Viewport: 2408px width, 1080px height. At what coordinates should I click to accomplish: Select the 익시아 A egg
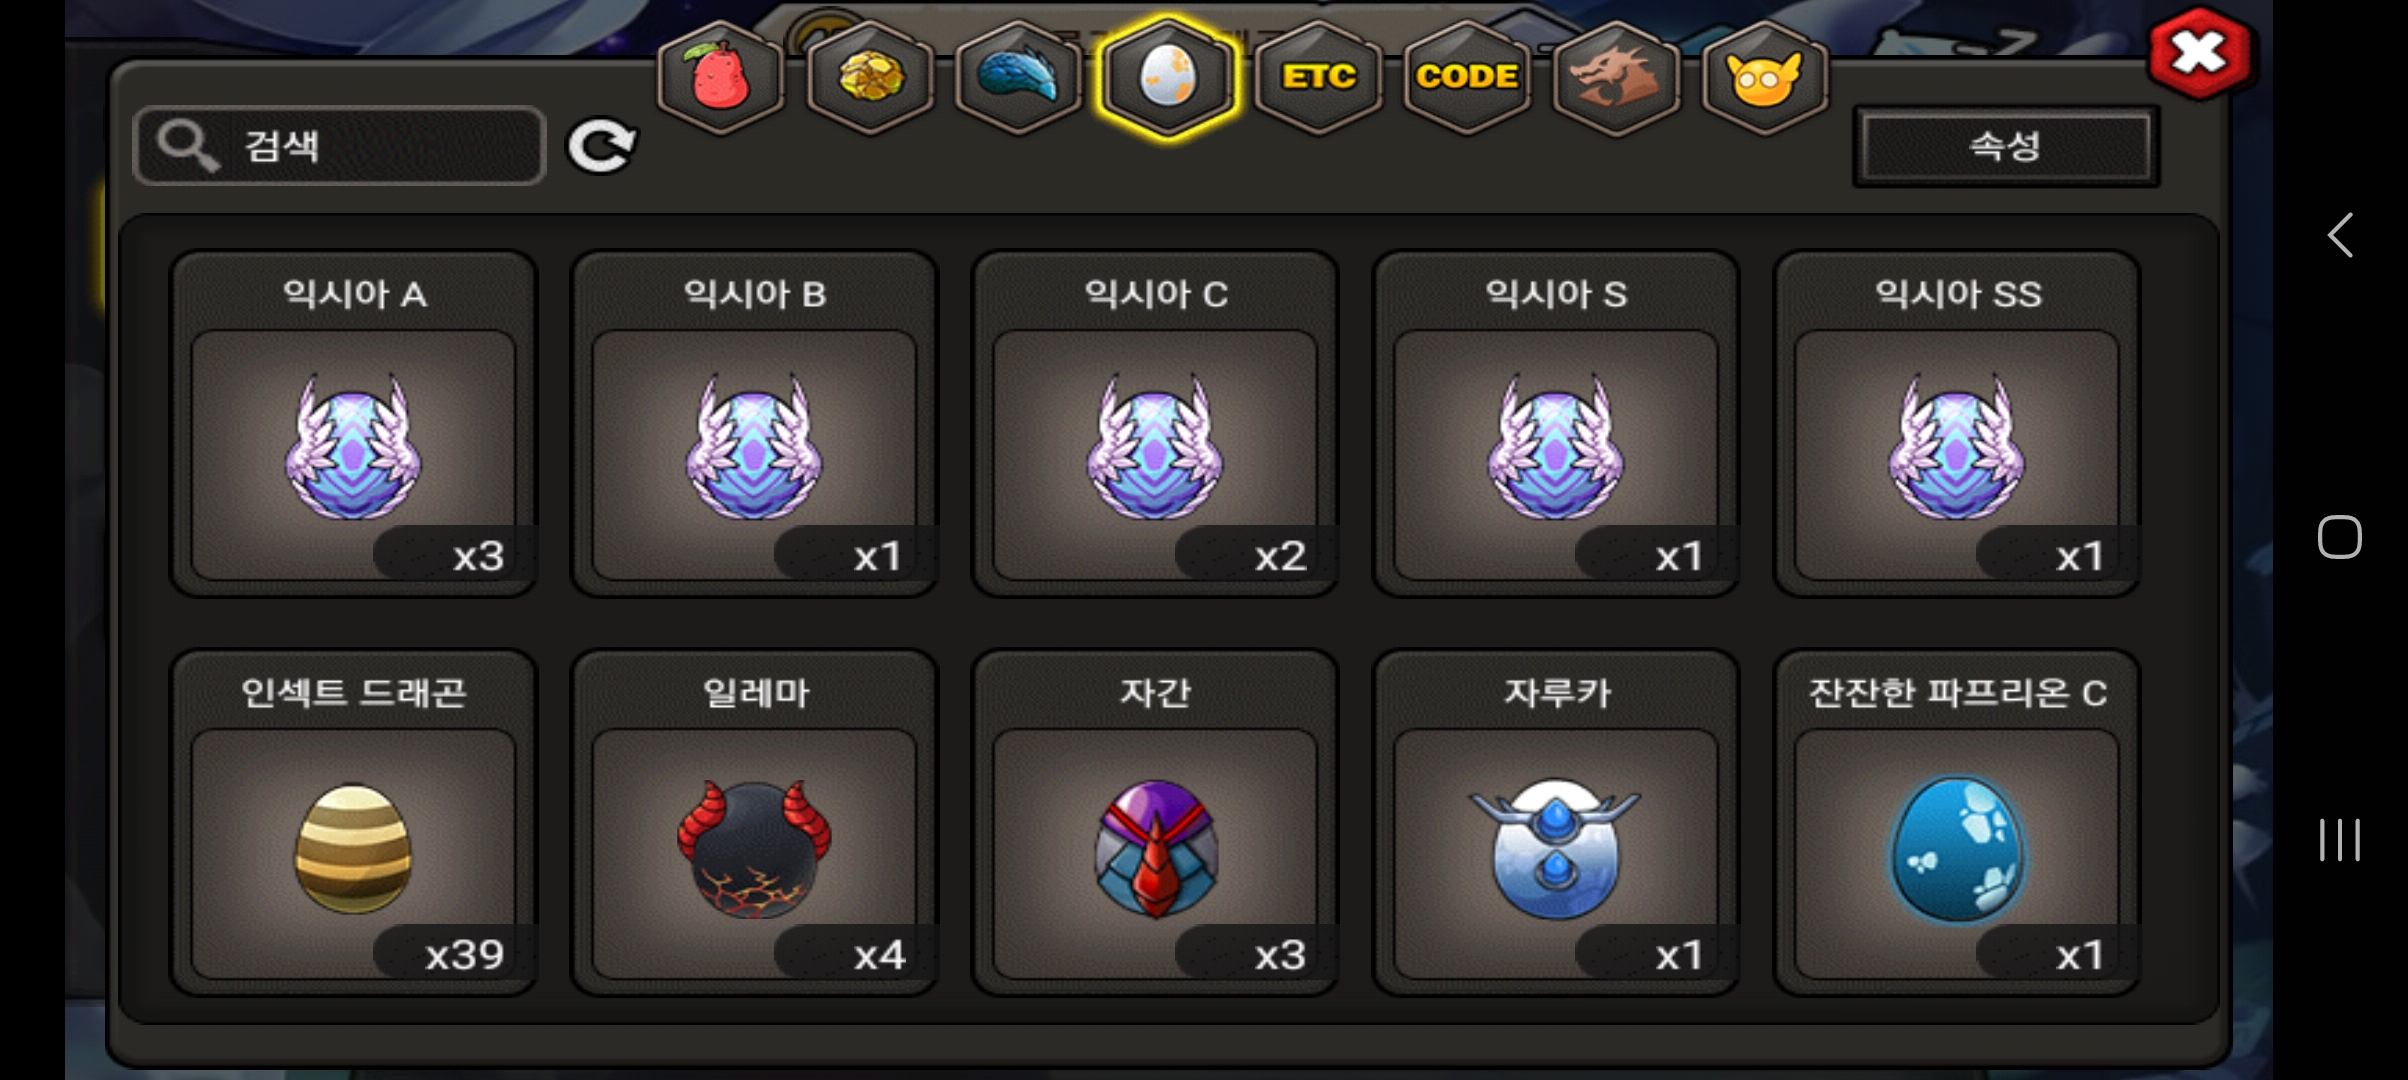click(354, 424)
